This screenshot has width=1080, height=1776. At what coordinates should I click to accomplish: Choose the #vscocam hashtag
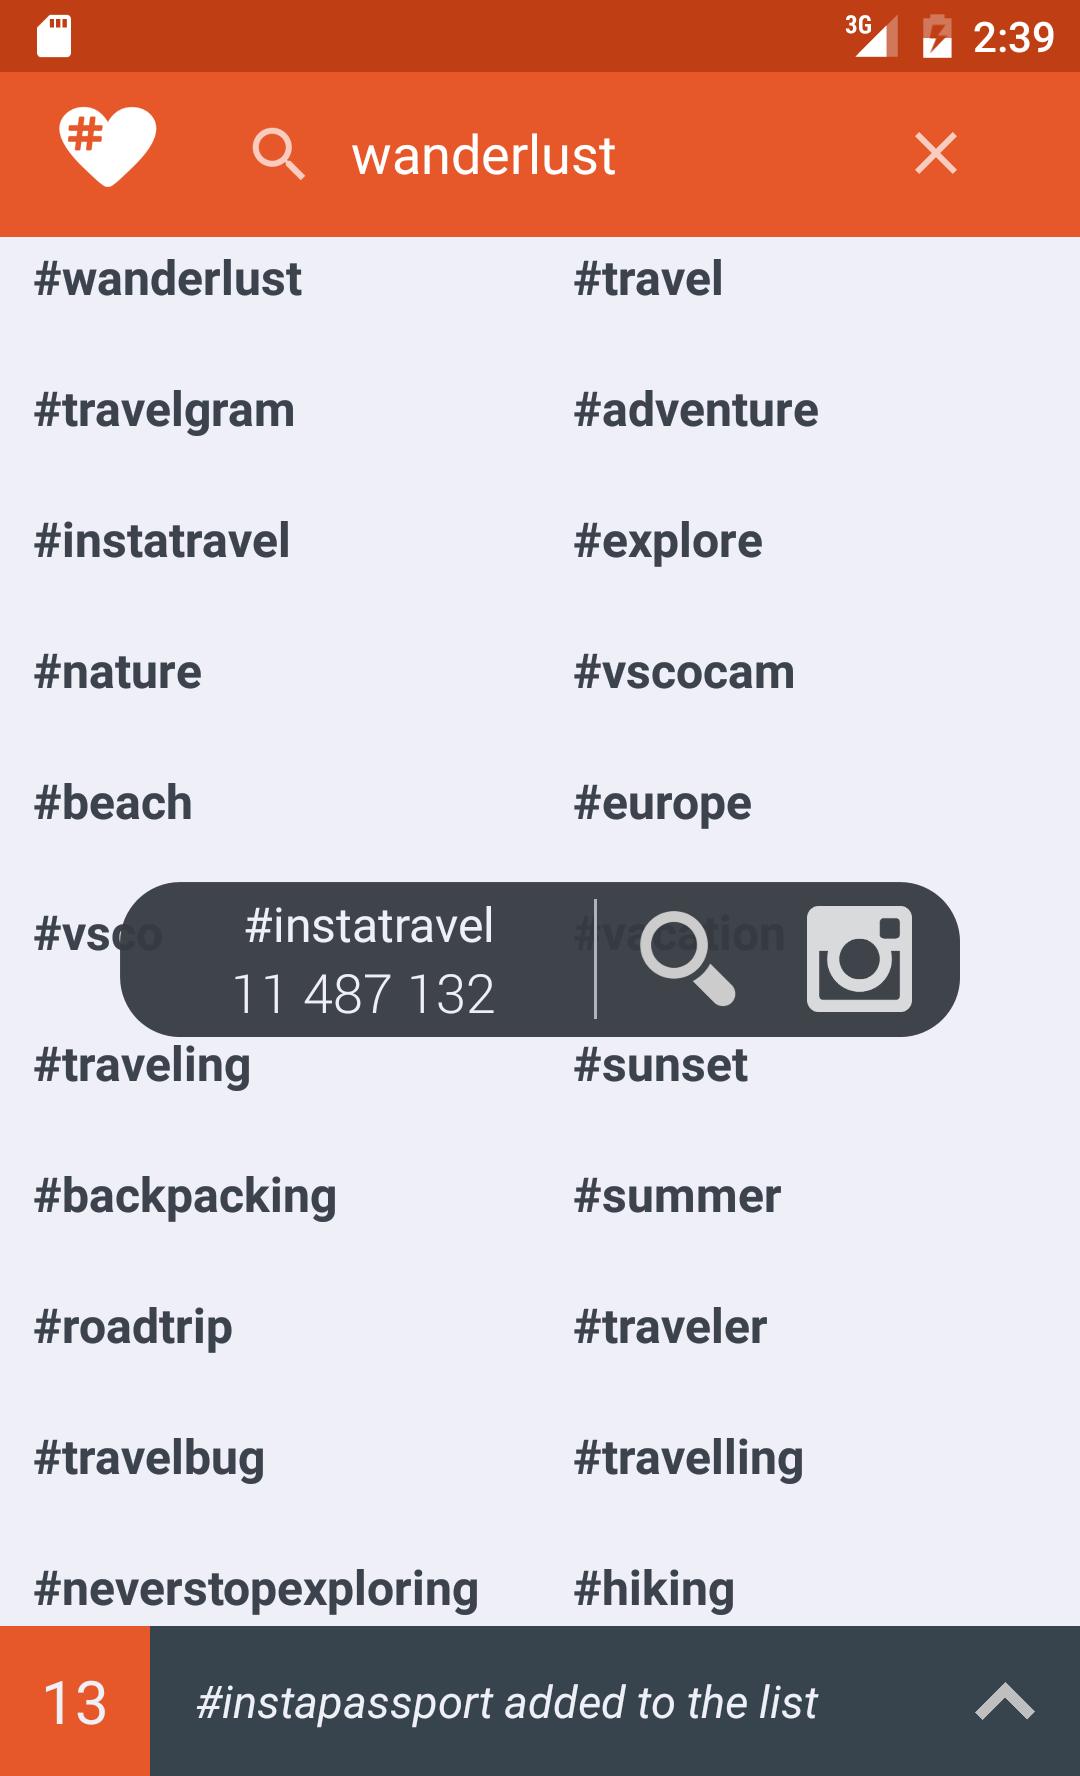[x=684, y=672]
